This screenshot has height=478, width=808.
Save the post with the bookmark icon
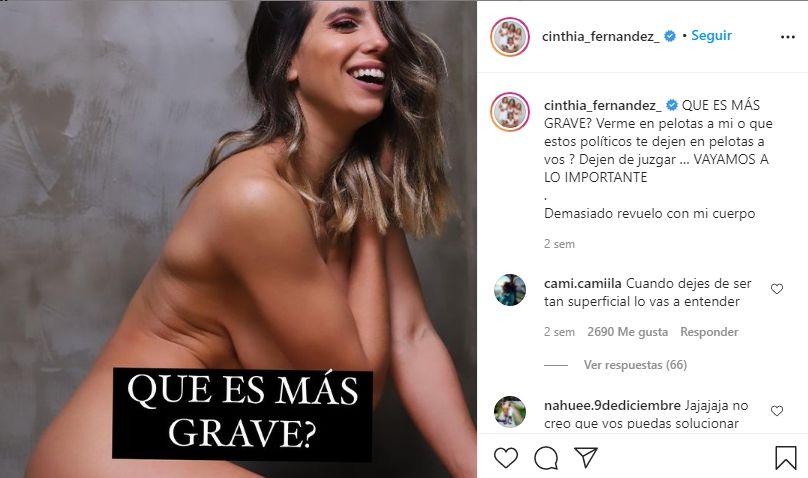pos(786,457)
